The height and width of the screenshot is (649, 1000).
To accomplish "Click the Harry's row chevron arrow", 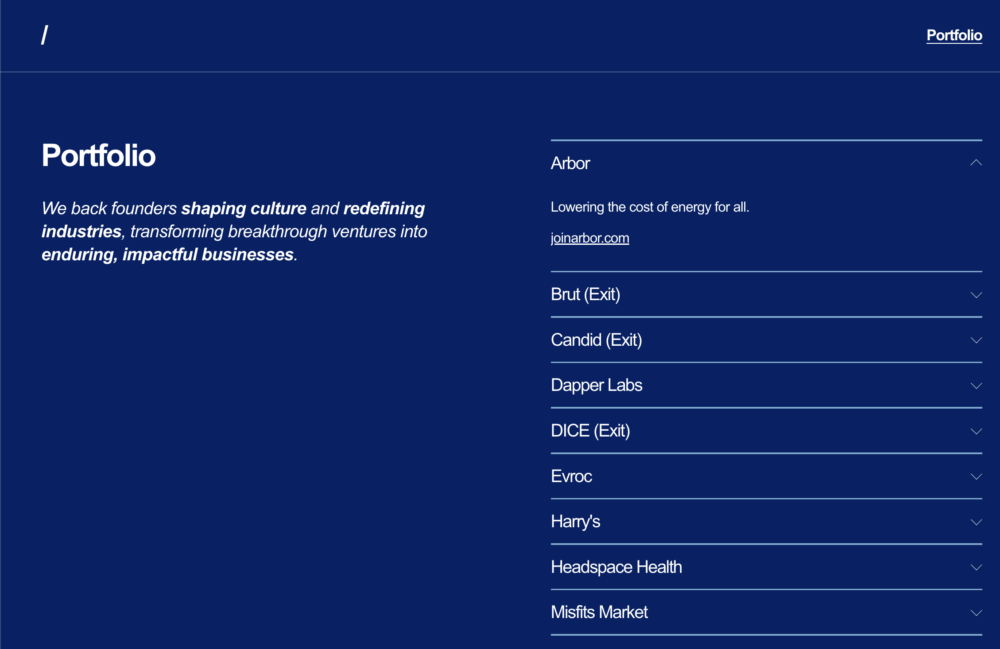I will point(976,522).
